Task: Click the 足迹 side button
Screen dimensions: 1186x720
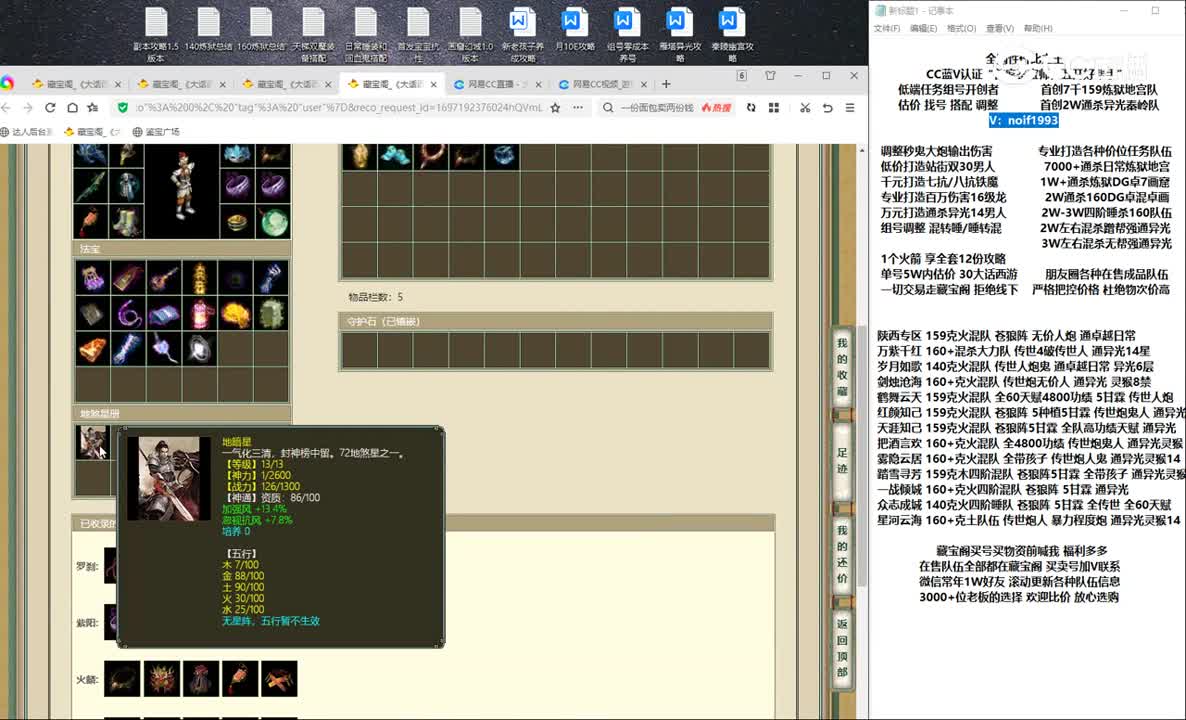Action: click(x=842, y=460)
